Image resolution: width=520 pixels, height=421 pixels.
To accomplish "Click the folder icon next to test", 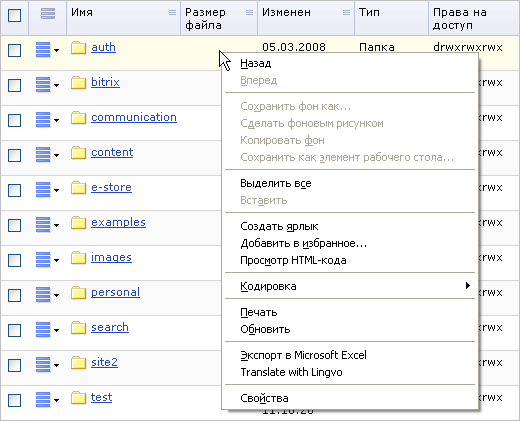I will pyautogui.click(x=78, y=398).
